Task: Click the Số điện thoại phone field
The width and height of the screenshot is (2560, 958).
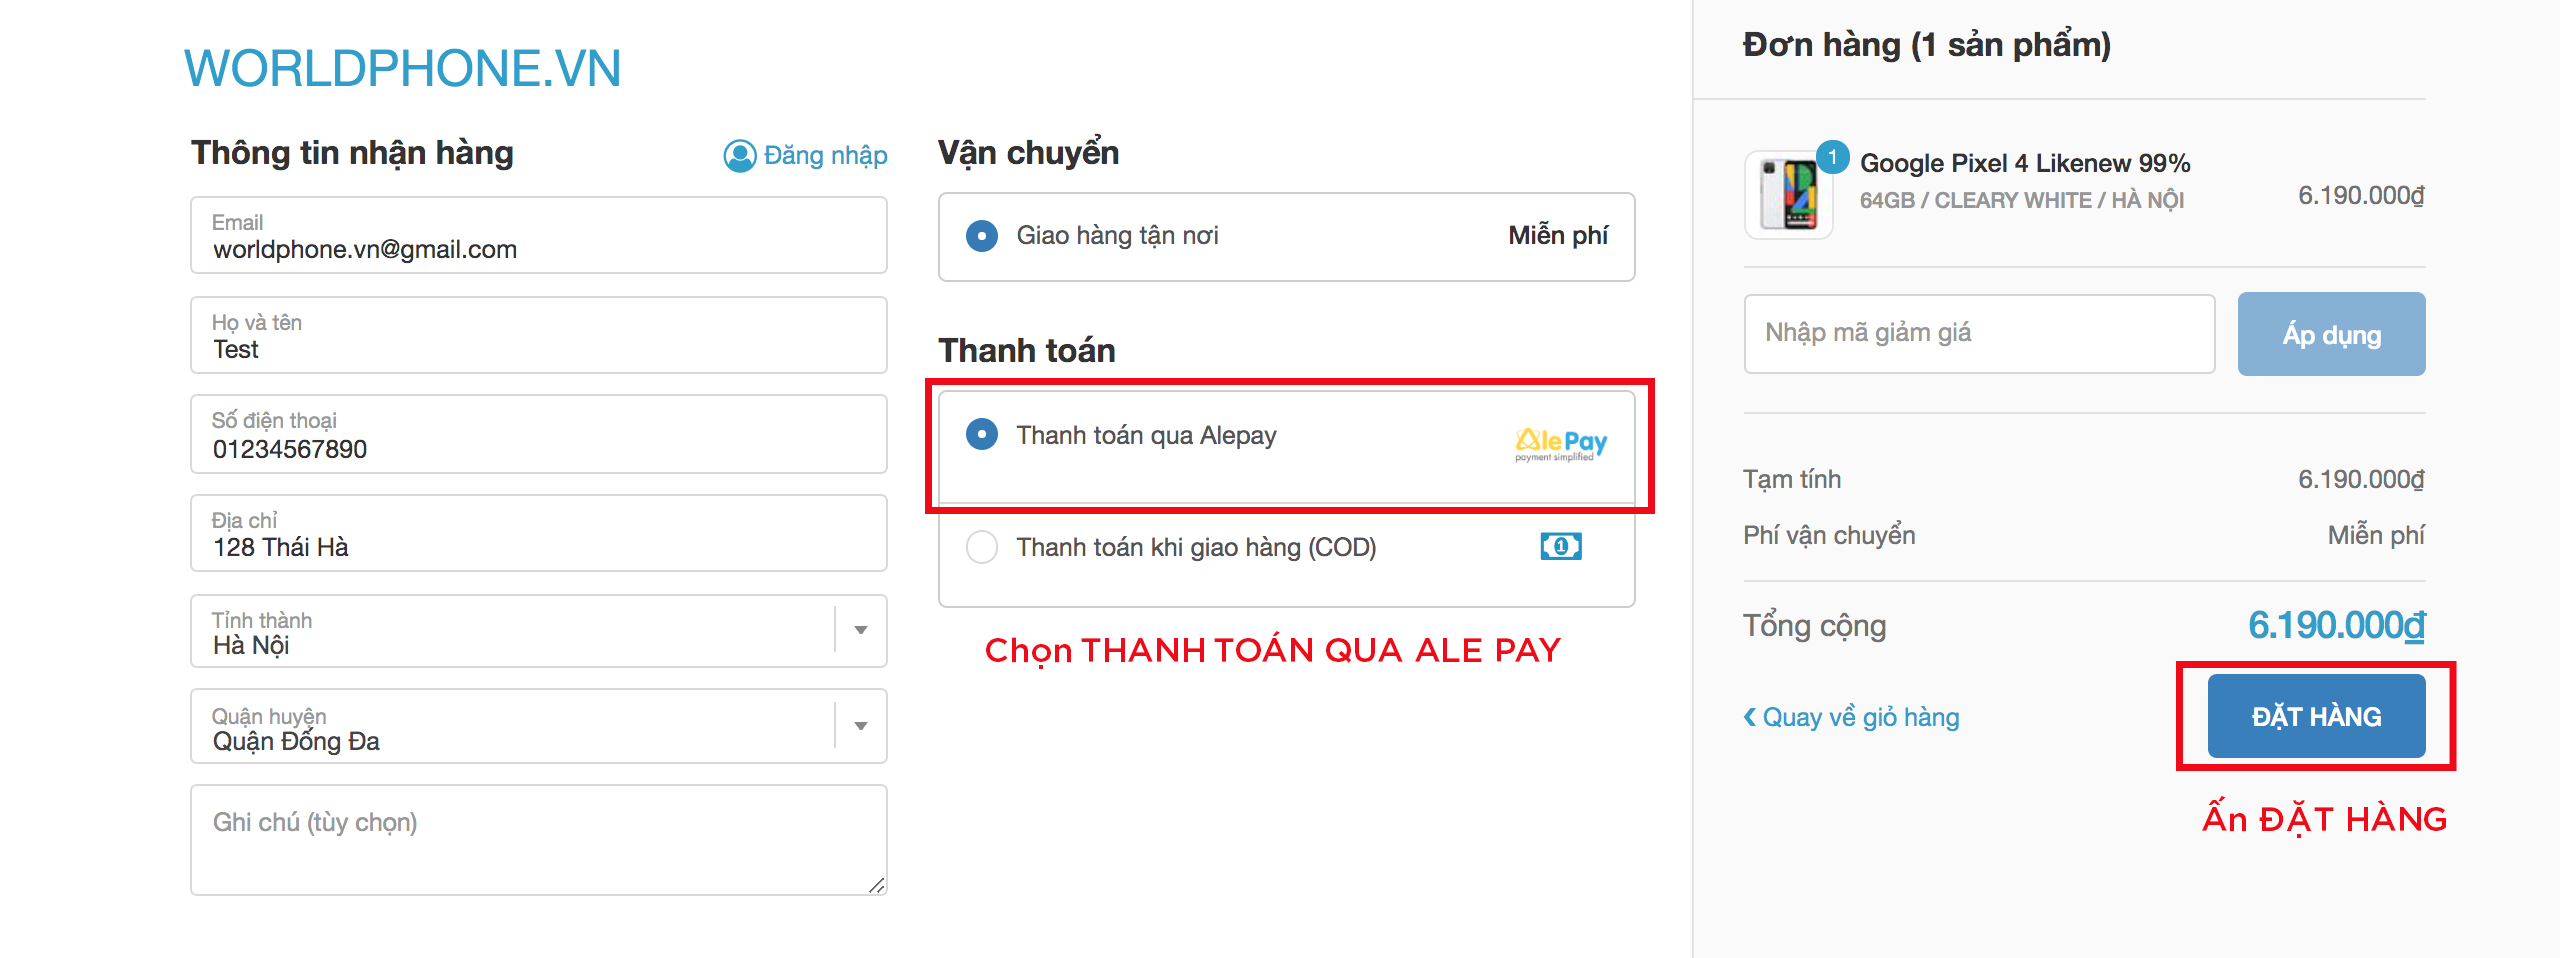Action: tap(538, 435)
